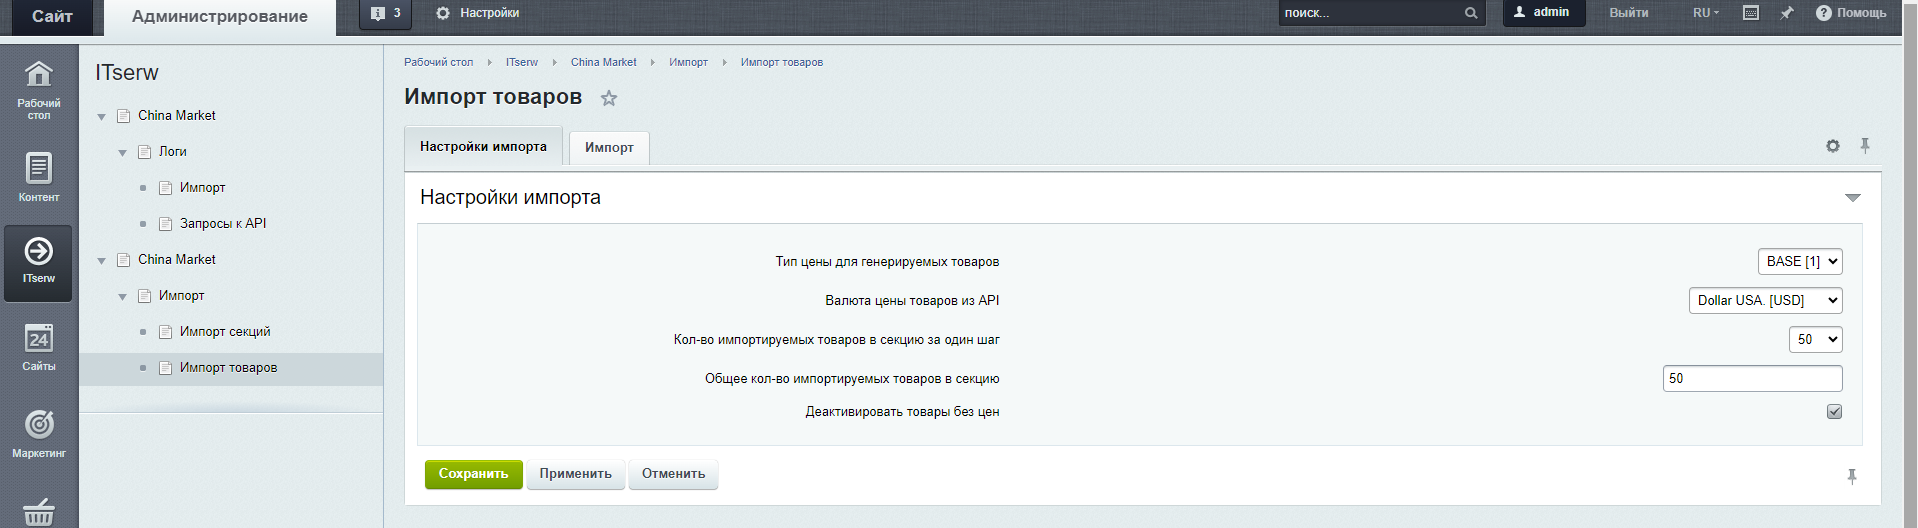Viewport: 1918px width, 528px height.
Task: Add Импорт товаров page to favorites star
Action: point(609,98)
